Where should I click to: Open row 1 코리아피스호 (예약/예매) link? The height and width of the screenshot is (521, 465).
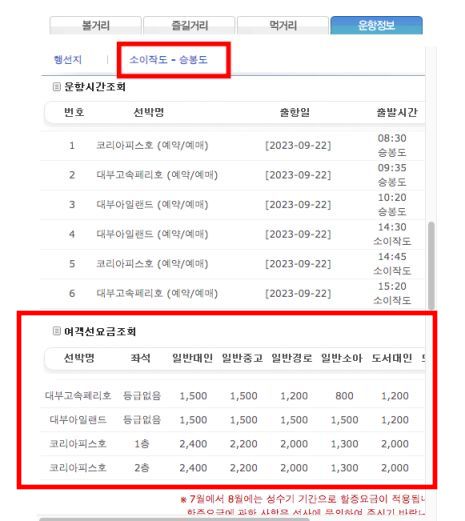tap(152, 145)
